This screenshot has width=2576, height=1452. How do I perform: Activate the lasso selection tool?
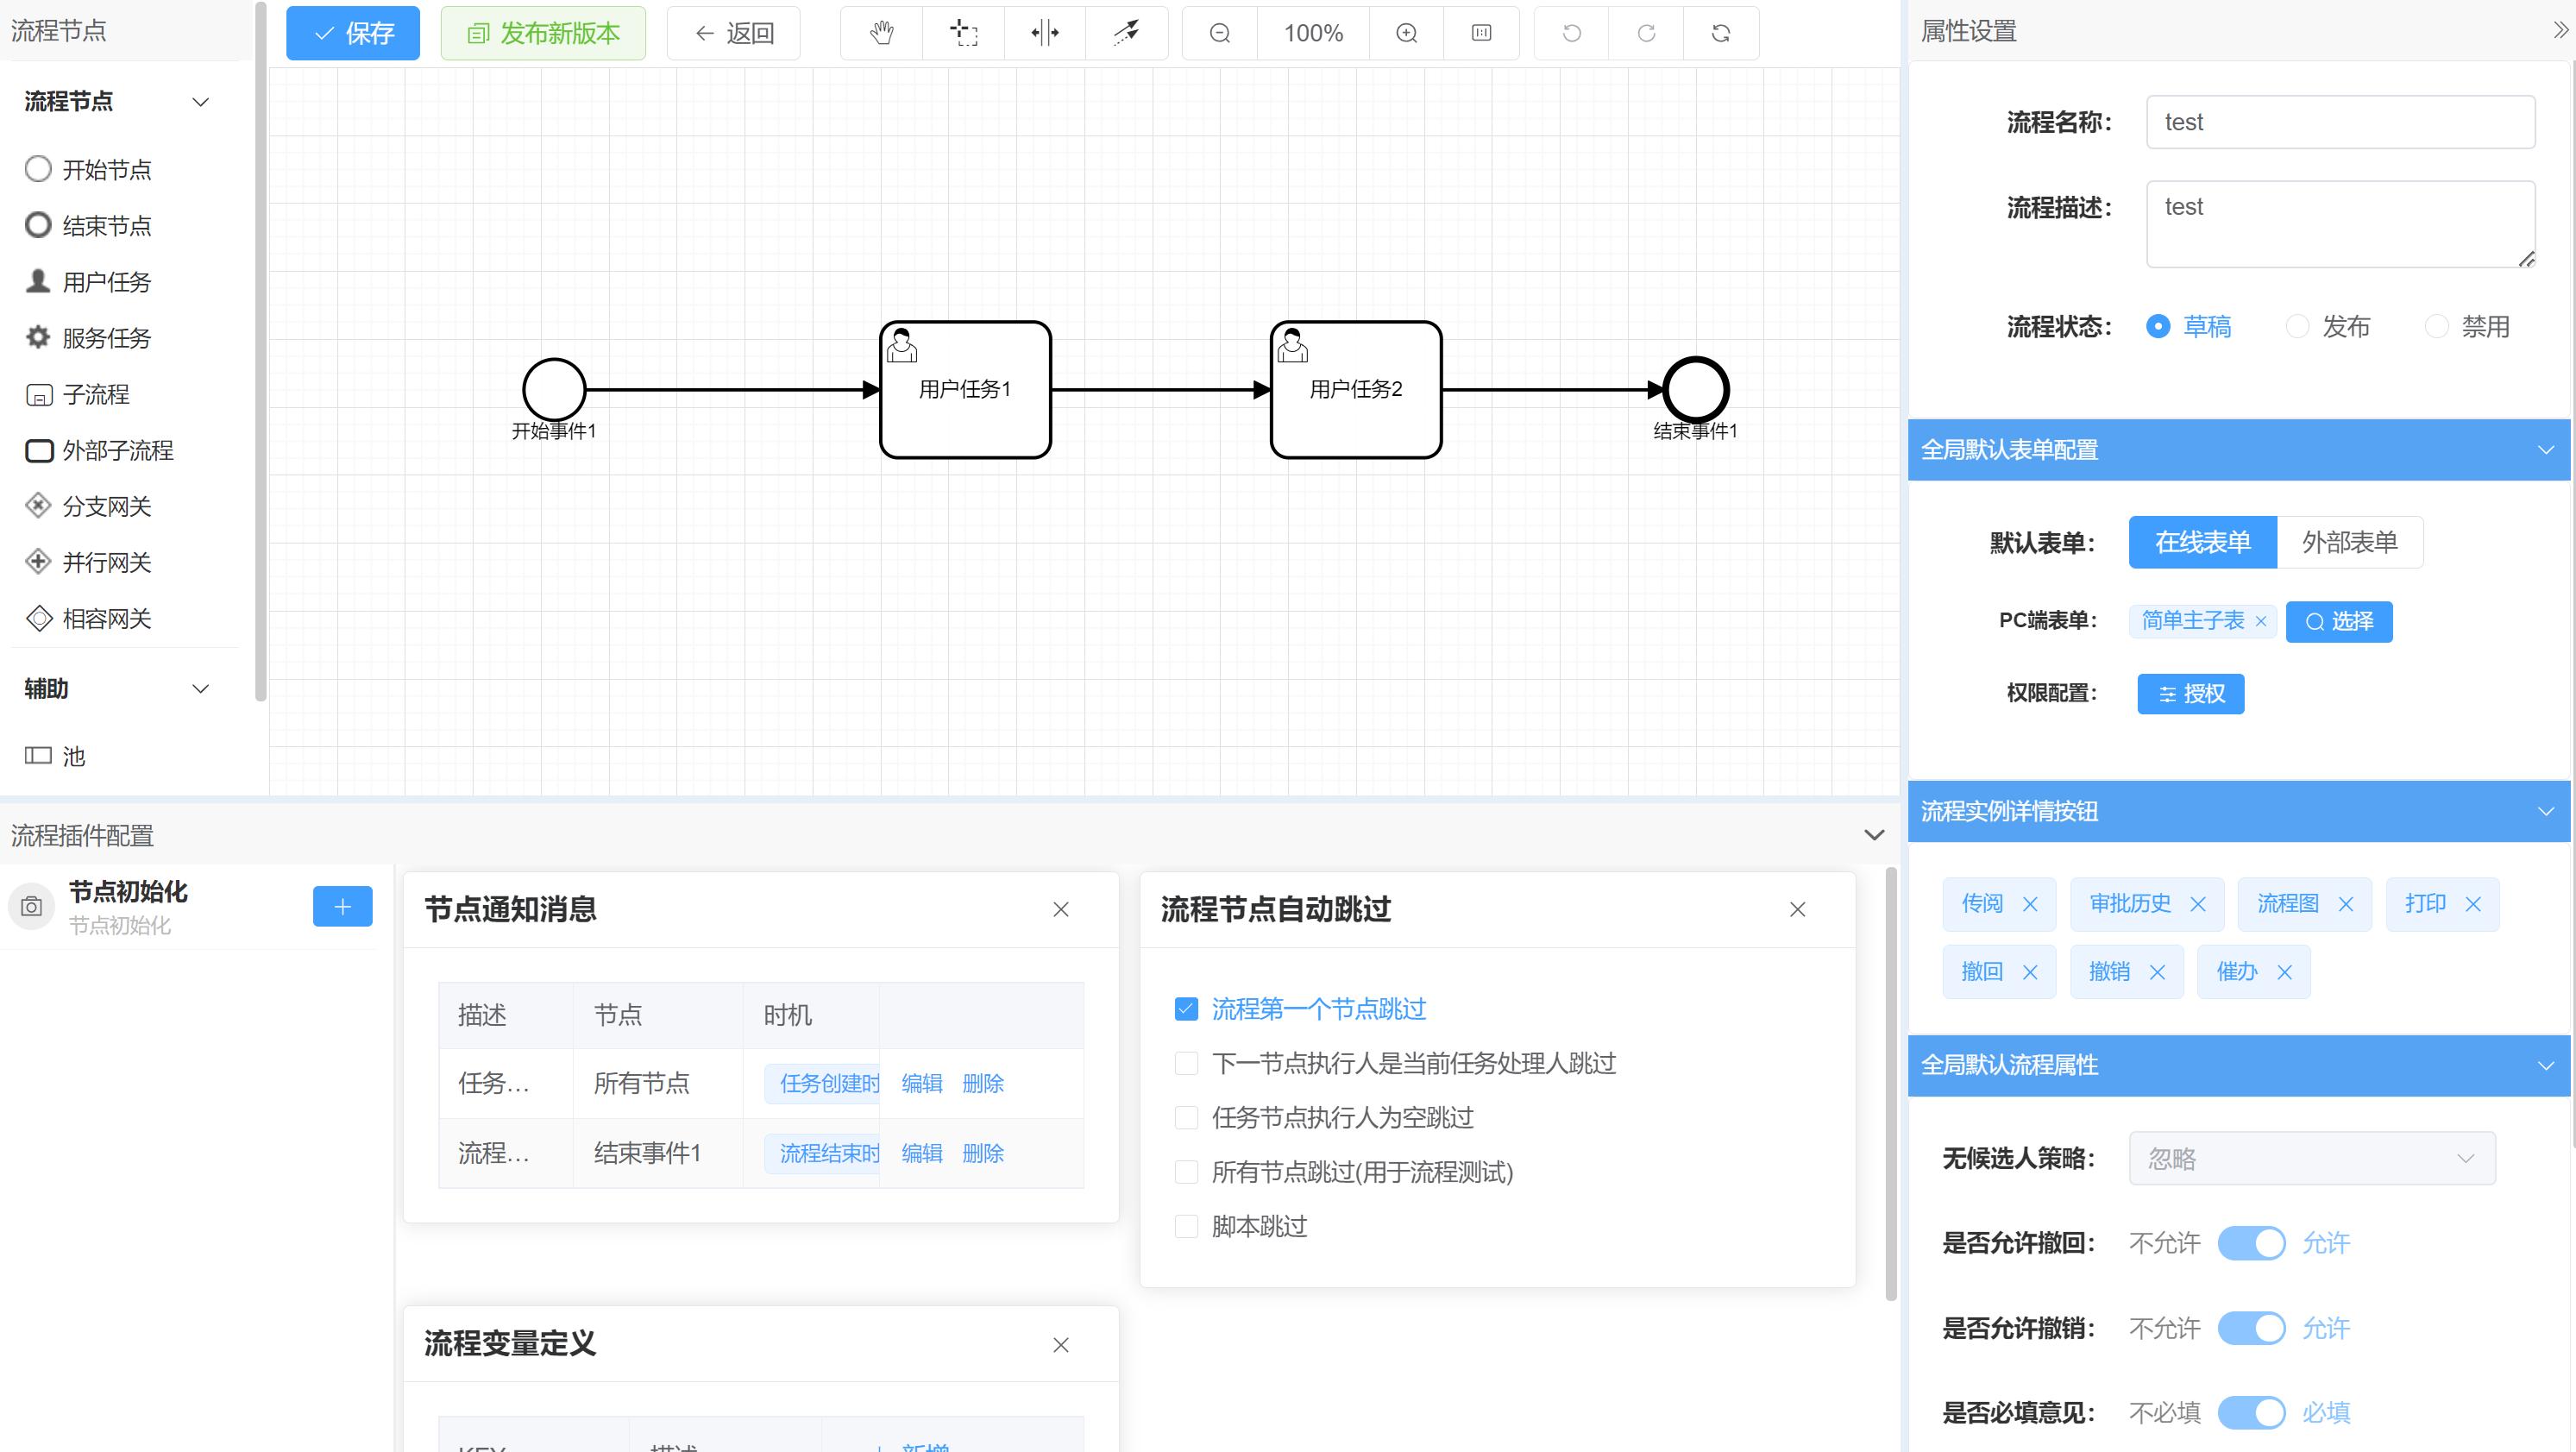click(x=963, y=33)
